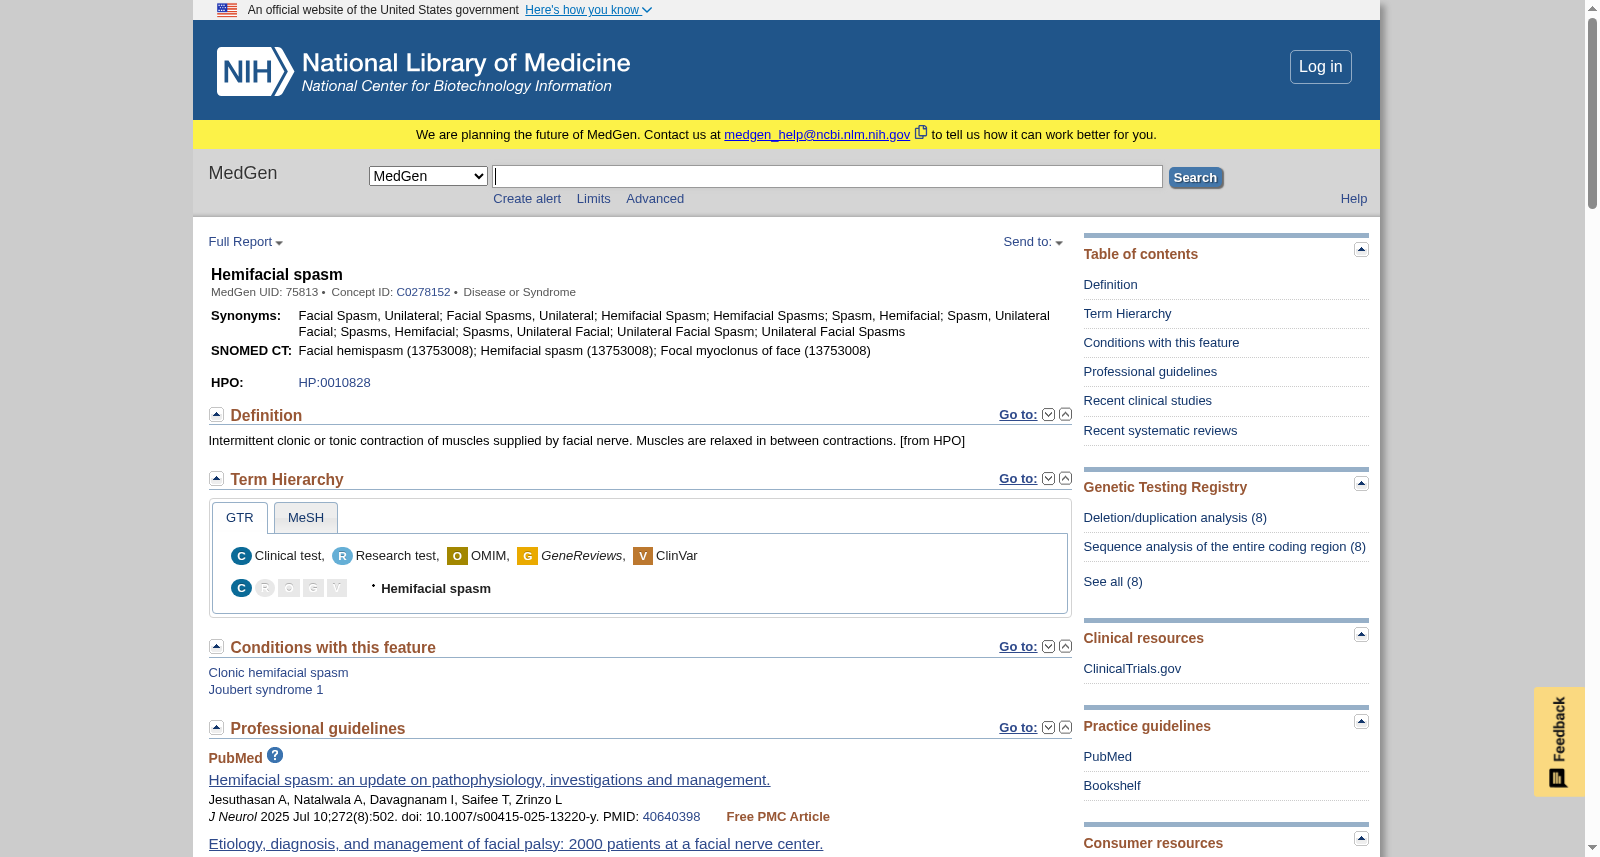Viewport: 1600px width, 857px height.
Task: Collapse the Table of contents panel
Action: [x=1361, y=249]
